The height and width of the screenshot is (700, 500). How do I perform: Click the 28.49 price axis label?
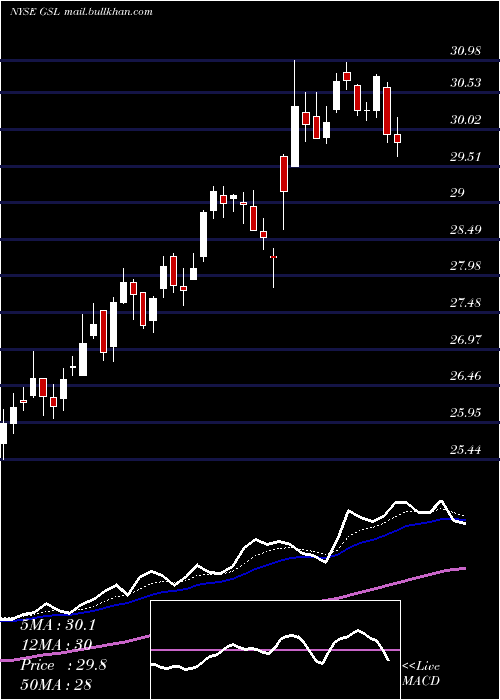pyautogui.click(x=466, y=230)
